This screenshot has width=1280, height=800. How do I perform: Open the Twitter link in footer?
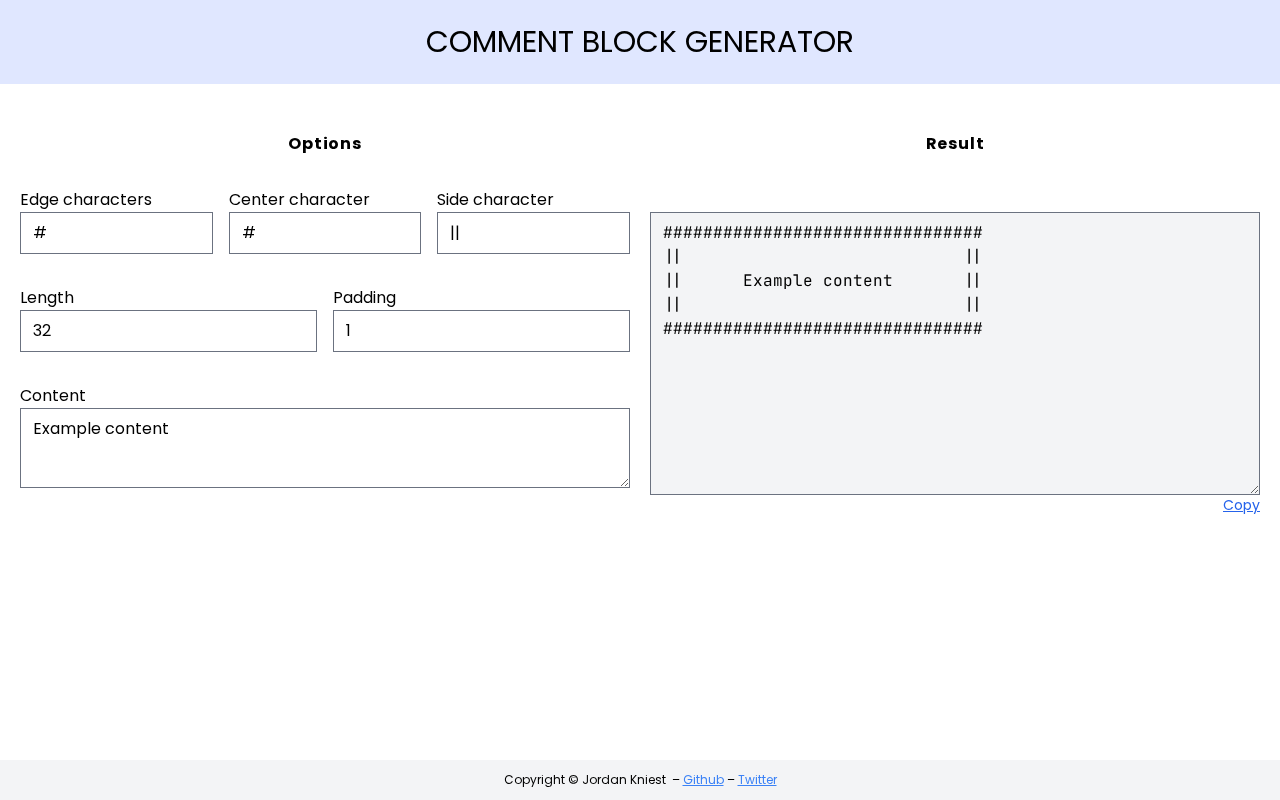pyautogui.click(x=757, y=780)
